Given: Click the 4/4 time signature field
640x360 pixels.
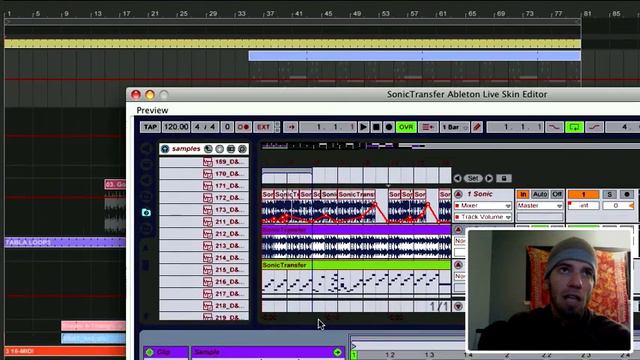Looking at the screenshot, I should pyautogui.click(x=205, y=127).
